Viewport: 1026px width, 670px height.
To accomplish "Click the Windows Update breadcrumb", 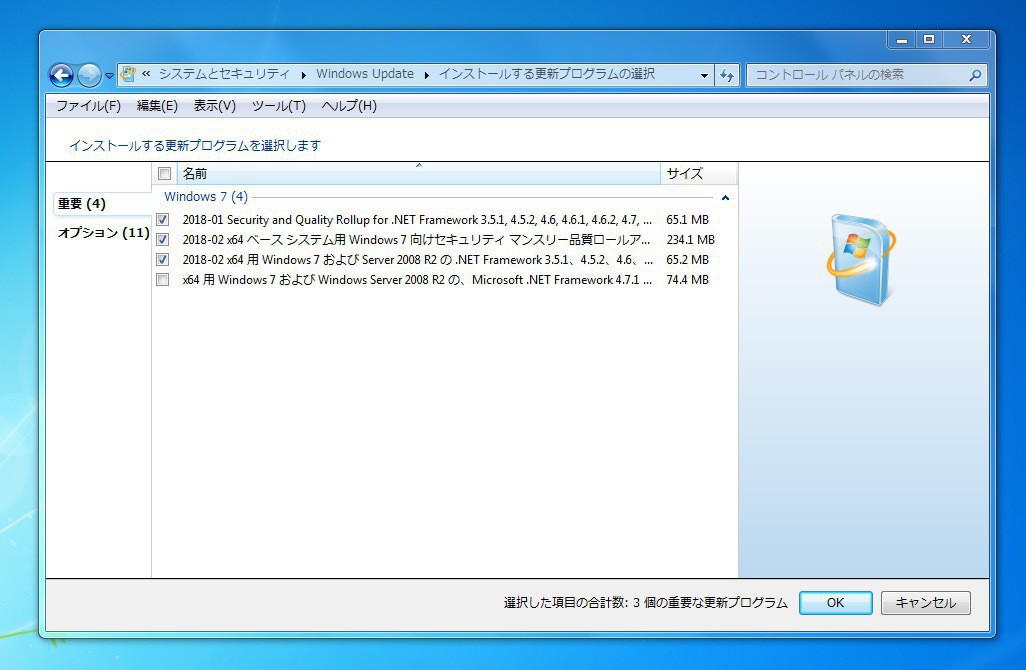I will (365, 74).
